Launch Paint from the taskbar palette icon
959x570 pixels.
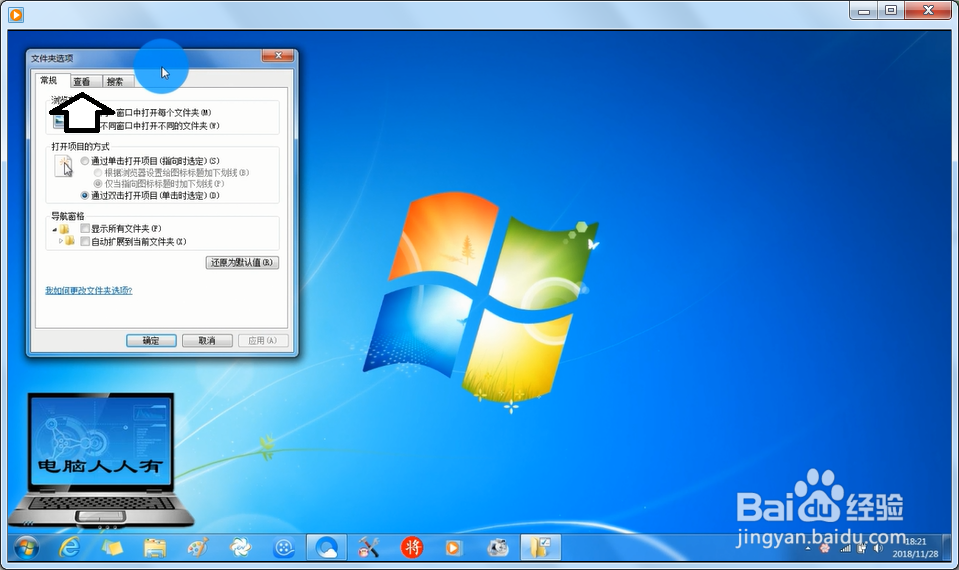coord(198,547)
